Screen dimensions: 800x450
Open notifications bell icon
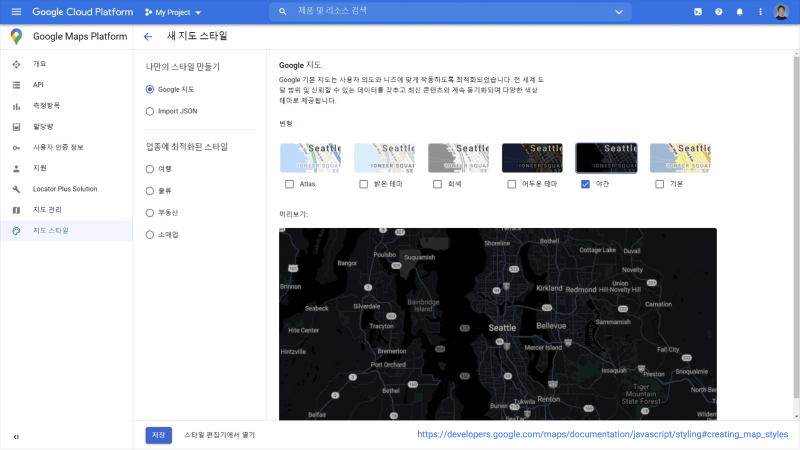(739, 12)
